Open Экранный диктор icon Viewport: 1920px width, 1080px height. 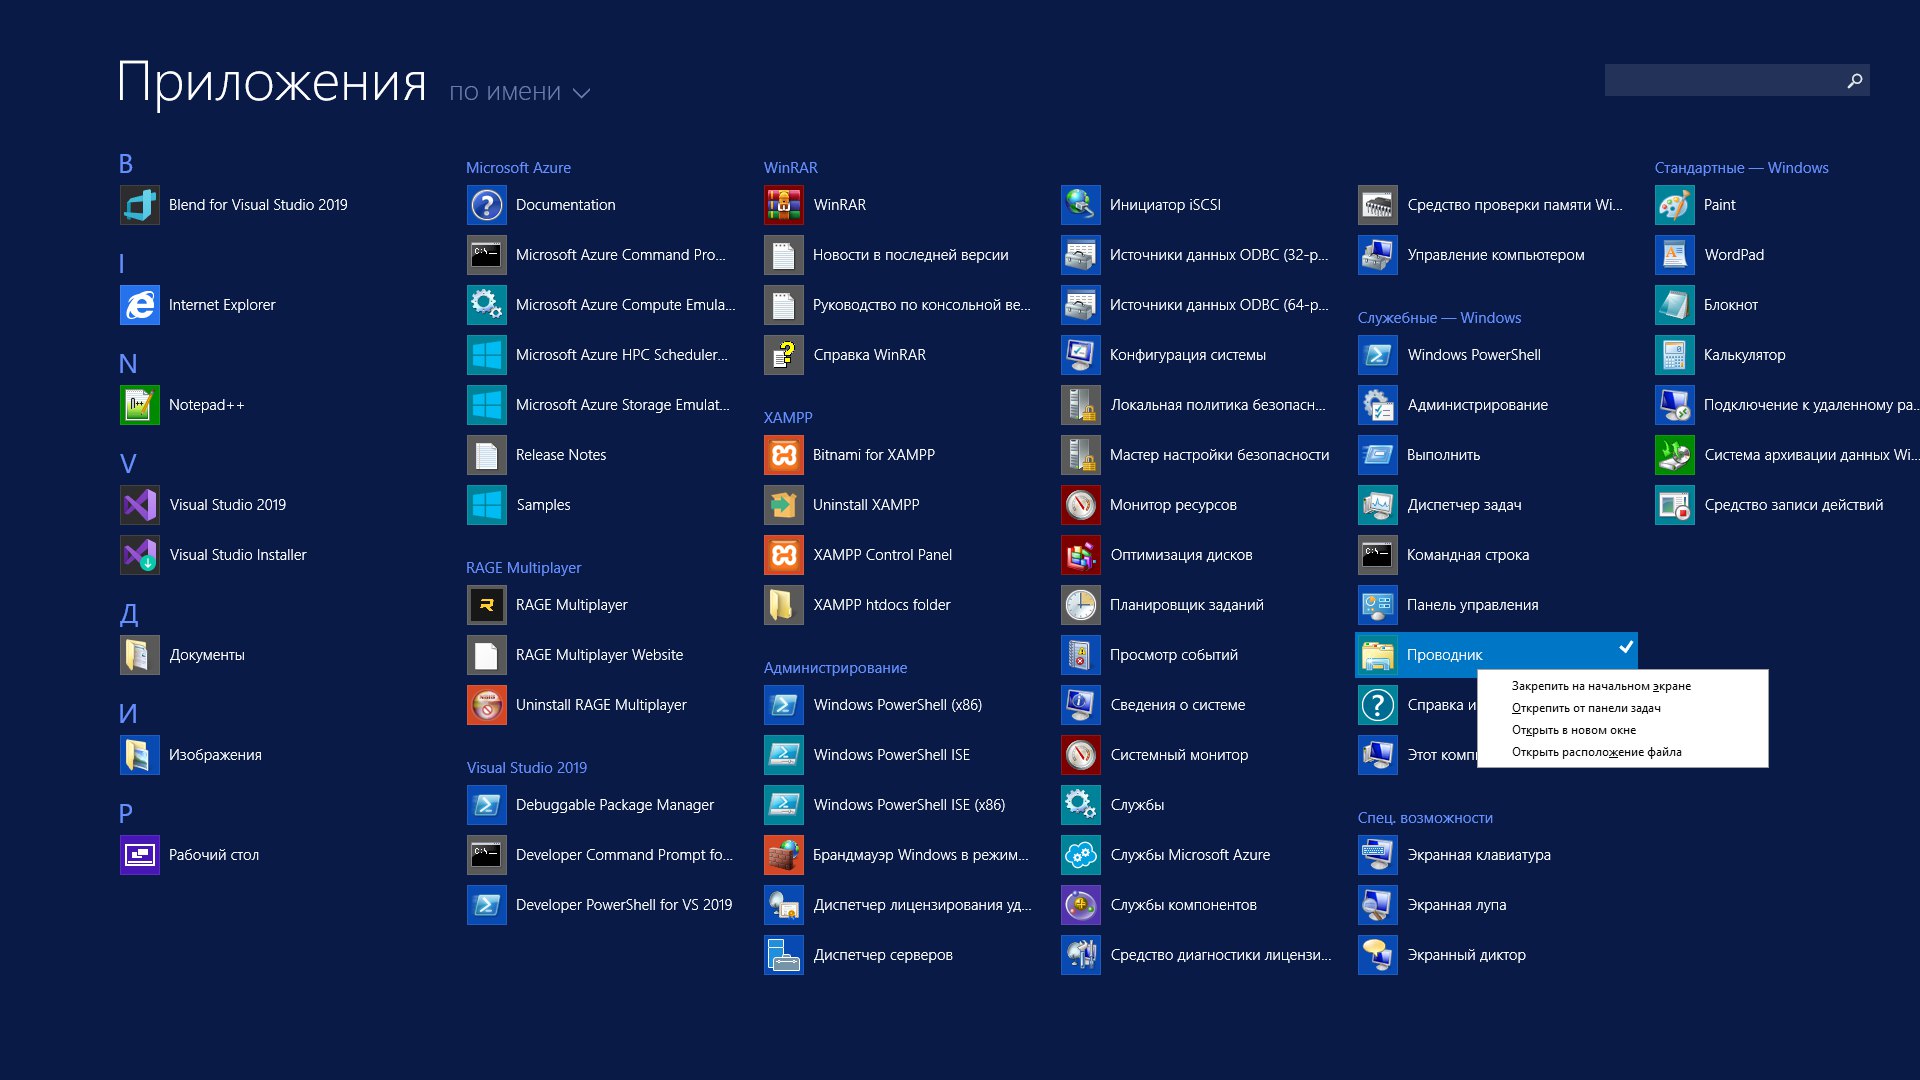click(1378, 955)
